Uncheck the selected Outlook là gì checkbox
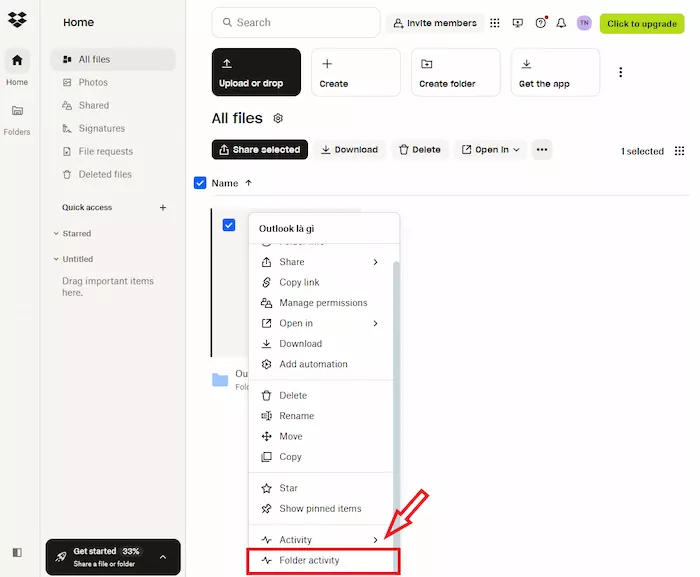This screenshot has height=577, width=700. [x=229, y=225]
